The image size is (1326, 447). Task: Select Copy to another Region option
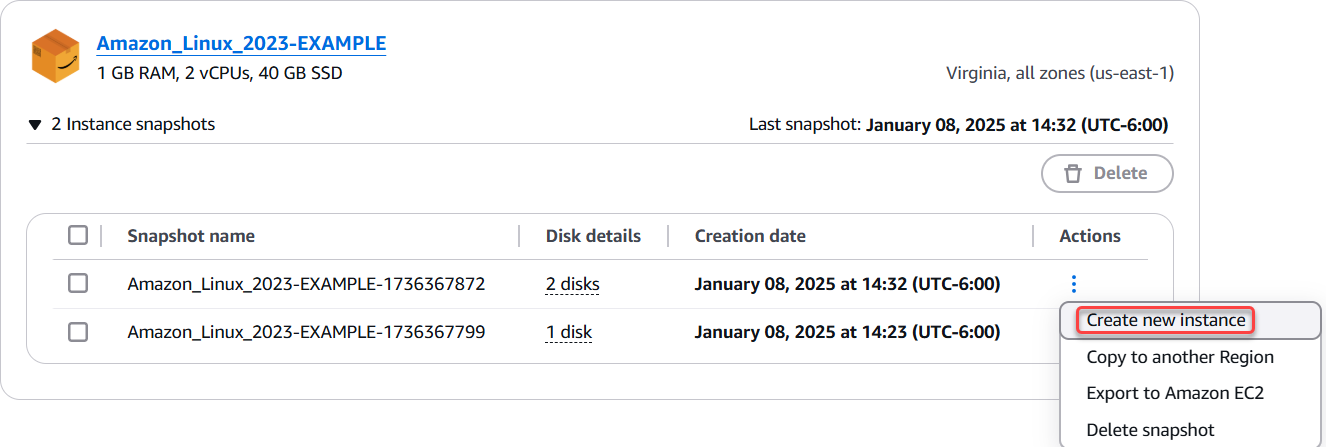[x=1180, y=357]
